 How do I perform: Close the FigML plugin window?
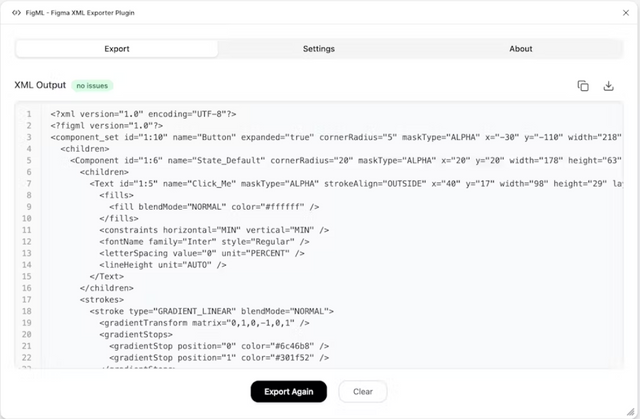pos(626,13)
